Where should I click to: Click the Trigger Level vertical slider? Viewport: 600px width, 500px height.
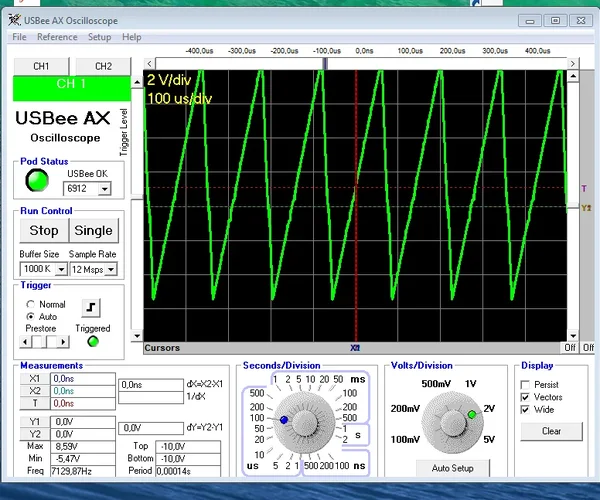pyautogui.click(x=137, y=198)
